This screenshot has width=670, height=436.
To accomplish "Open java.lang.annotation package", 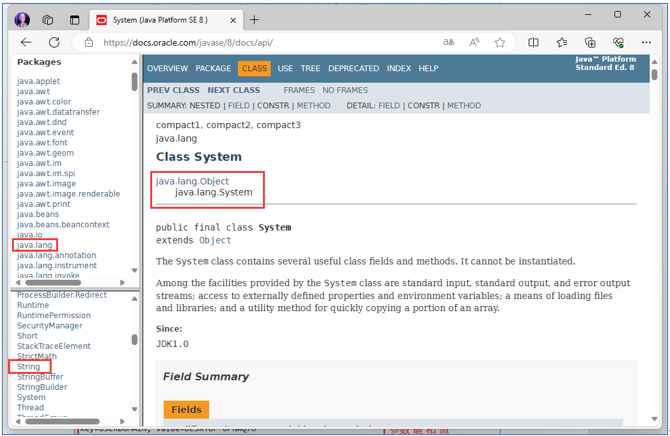I will (x=56, y=256).
